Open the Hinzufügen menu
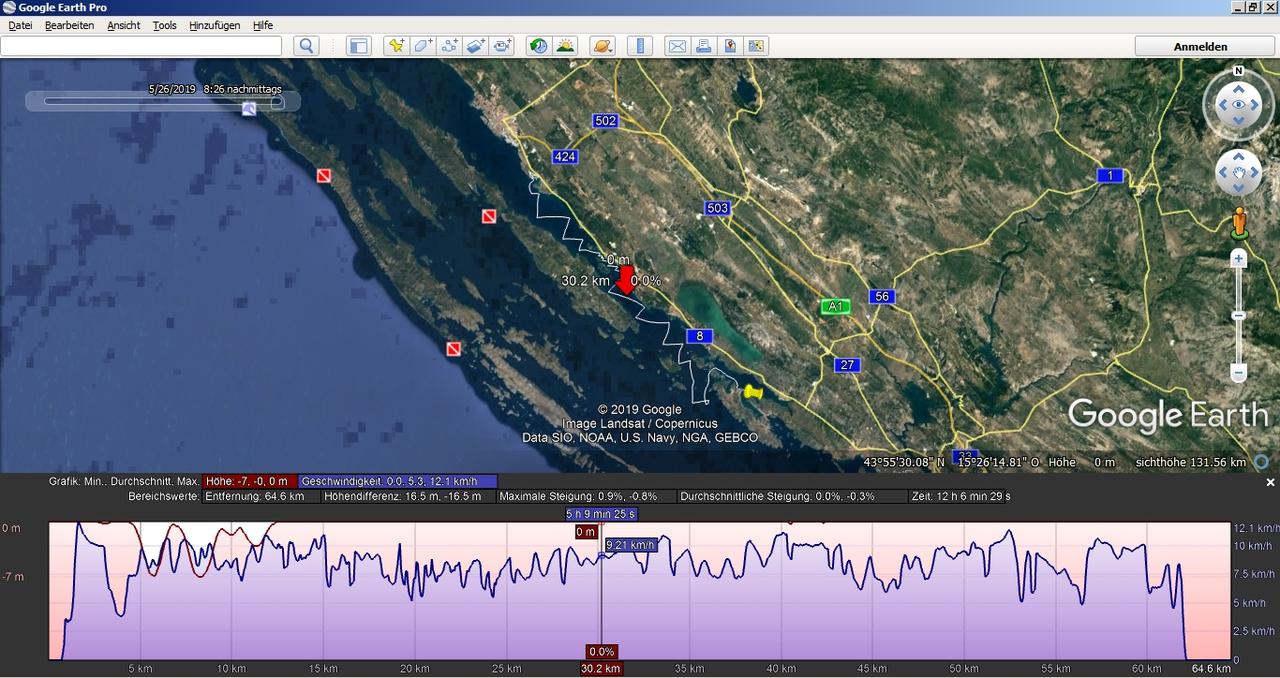This screenshot has height=678, width=1280. pos(215,25)
